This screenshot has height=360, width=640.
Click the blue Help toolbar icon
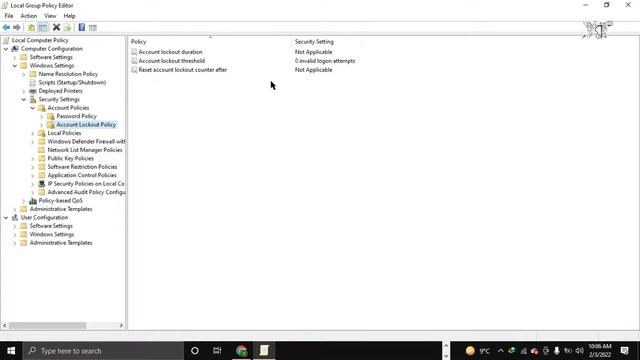(82, 27)
